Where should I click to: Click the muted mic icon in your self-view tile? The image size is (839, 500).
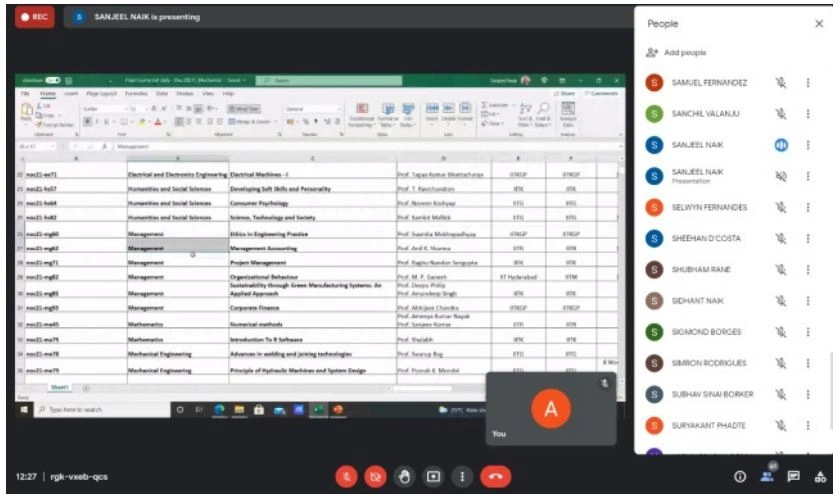(604, 383)
